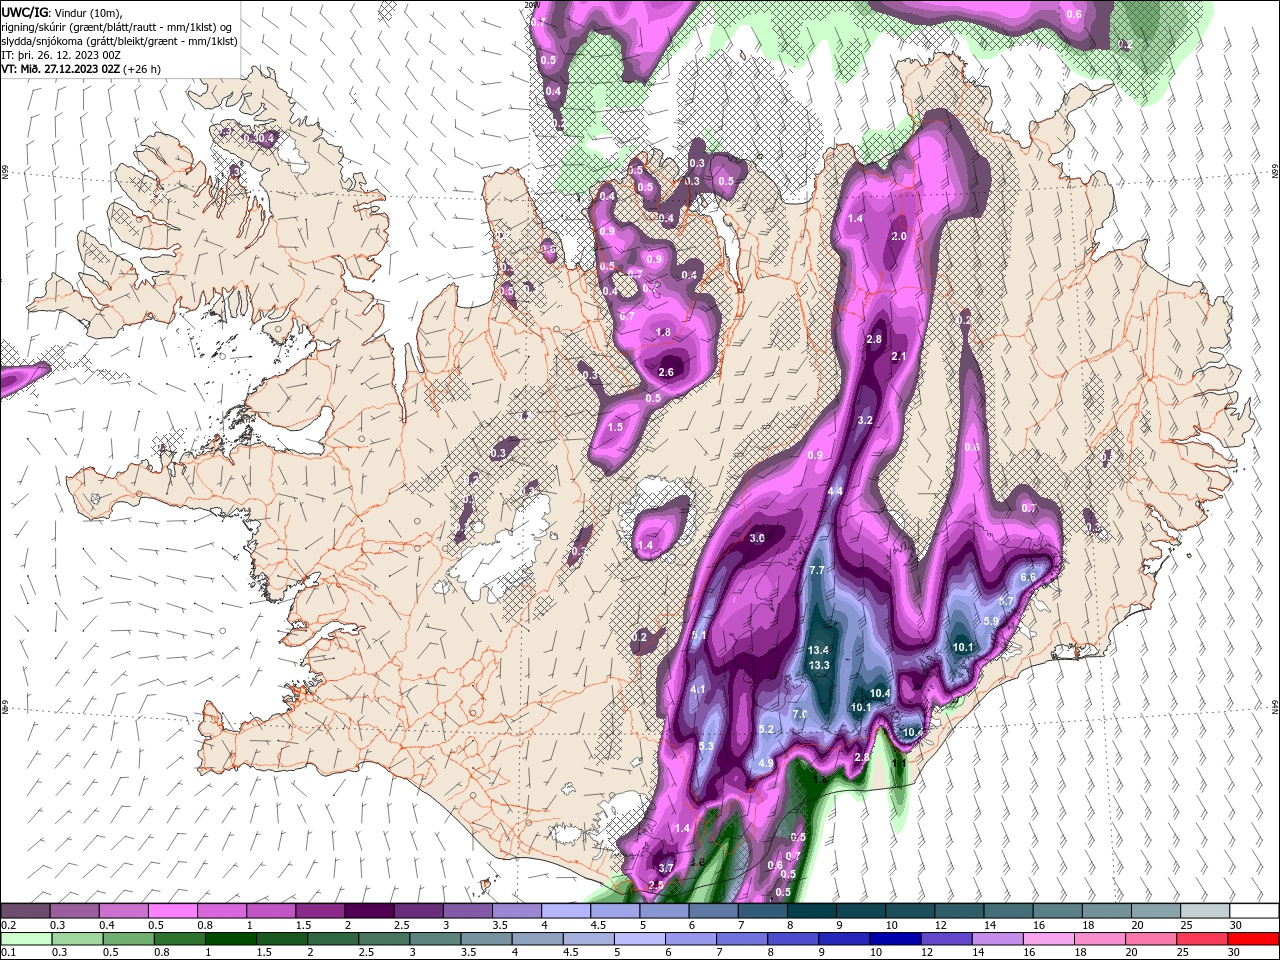Click the 3.0 value on the map
Image resolution: width=1280 pixels, height=960 pixels.
tap(757, 538)
